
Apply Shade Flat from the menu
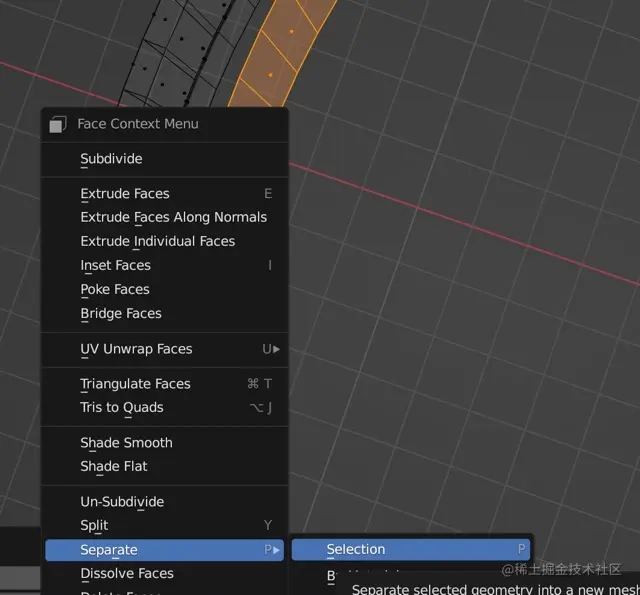pos(164,466)
